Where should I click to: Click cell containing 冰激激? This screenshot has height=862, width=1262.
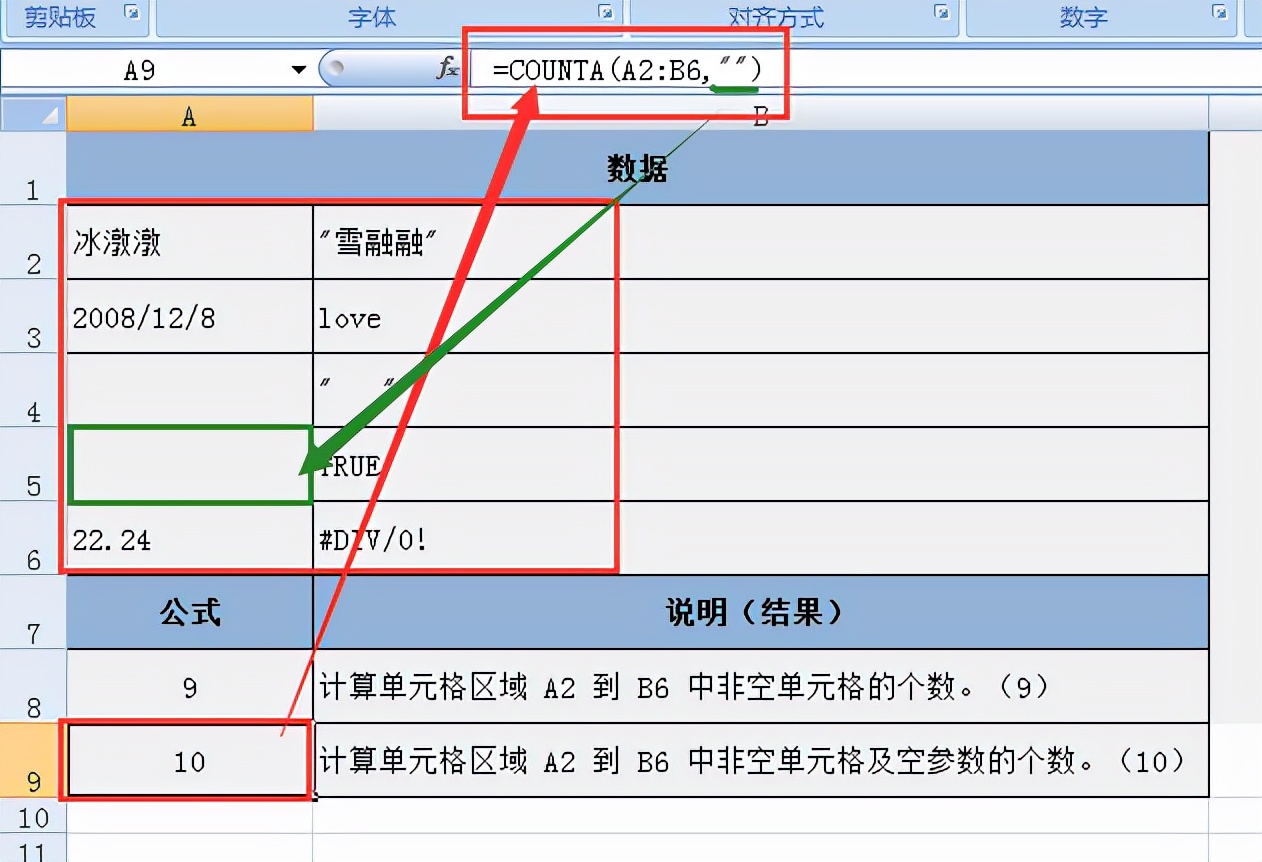(x=190, y=242)
